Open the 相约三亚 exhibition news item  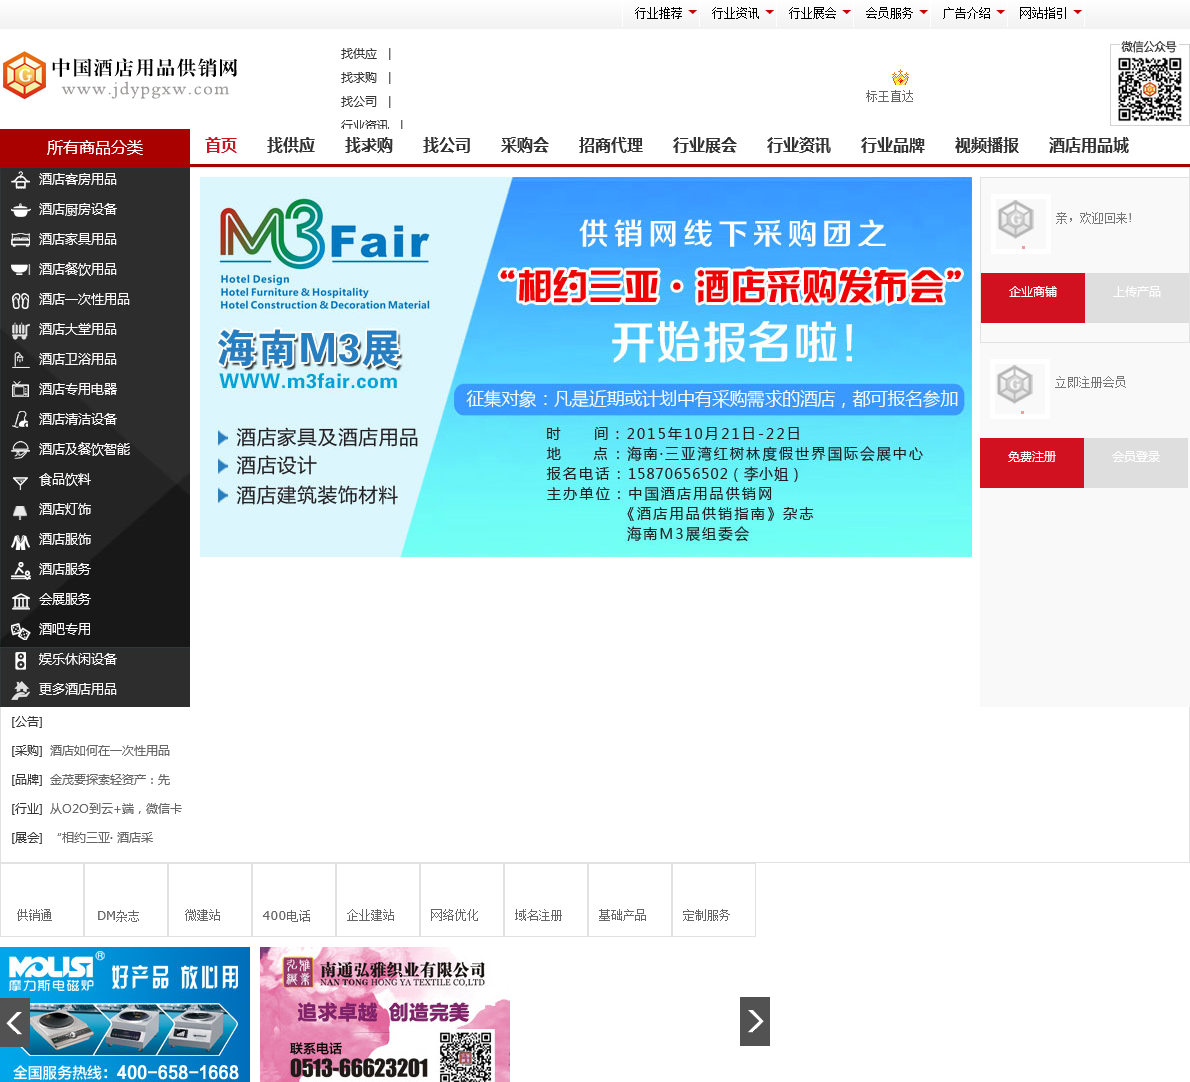105,837
